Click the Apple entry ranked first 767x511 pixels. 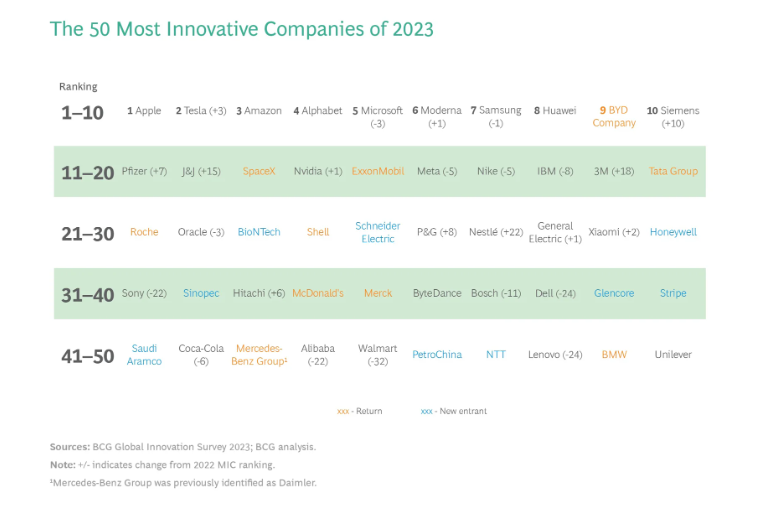click(144, 111)
